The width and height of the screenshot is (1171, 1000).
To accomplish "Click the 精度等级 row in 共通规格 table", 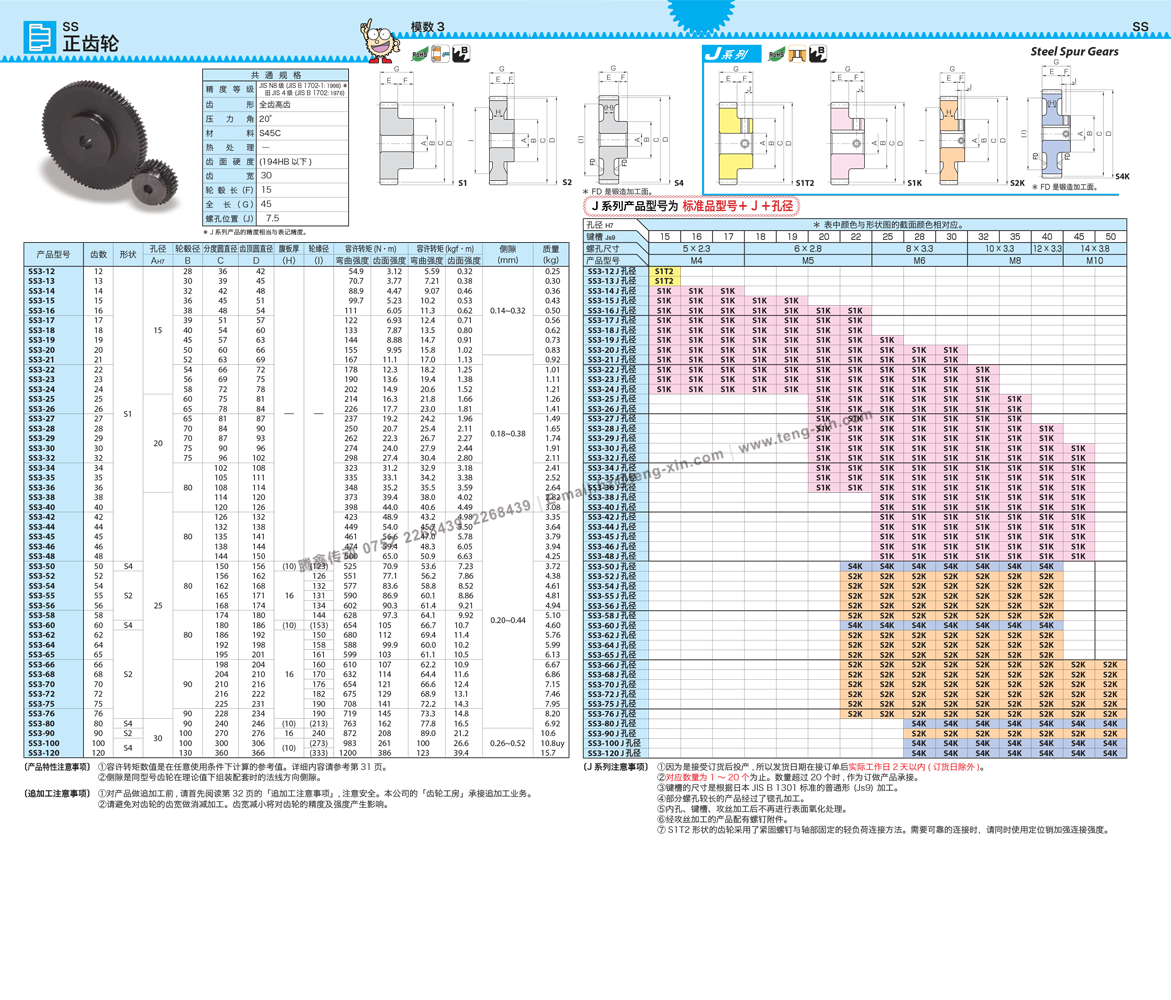I will click(230, 89).
